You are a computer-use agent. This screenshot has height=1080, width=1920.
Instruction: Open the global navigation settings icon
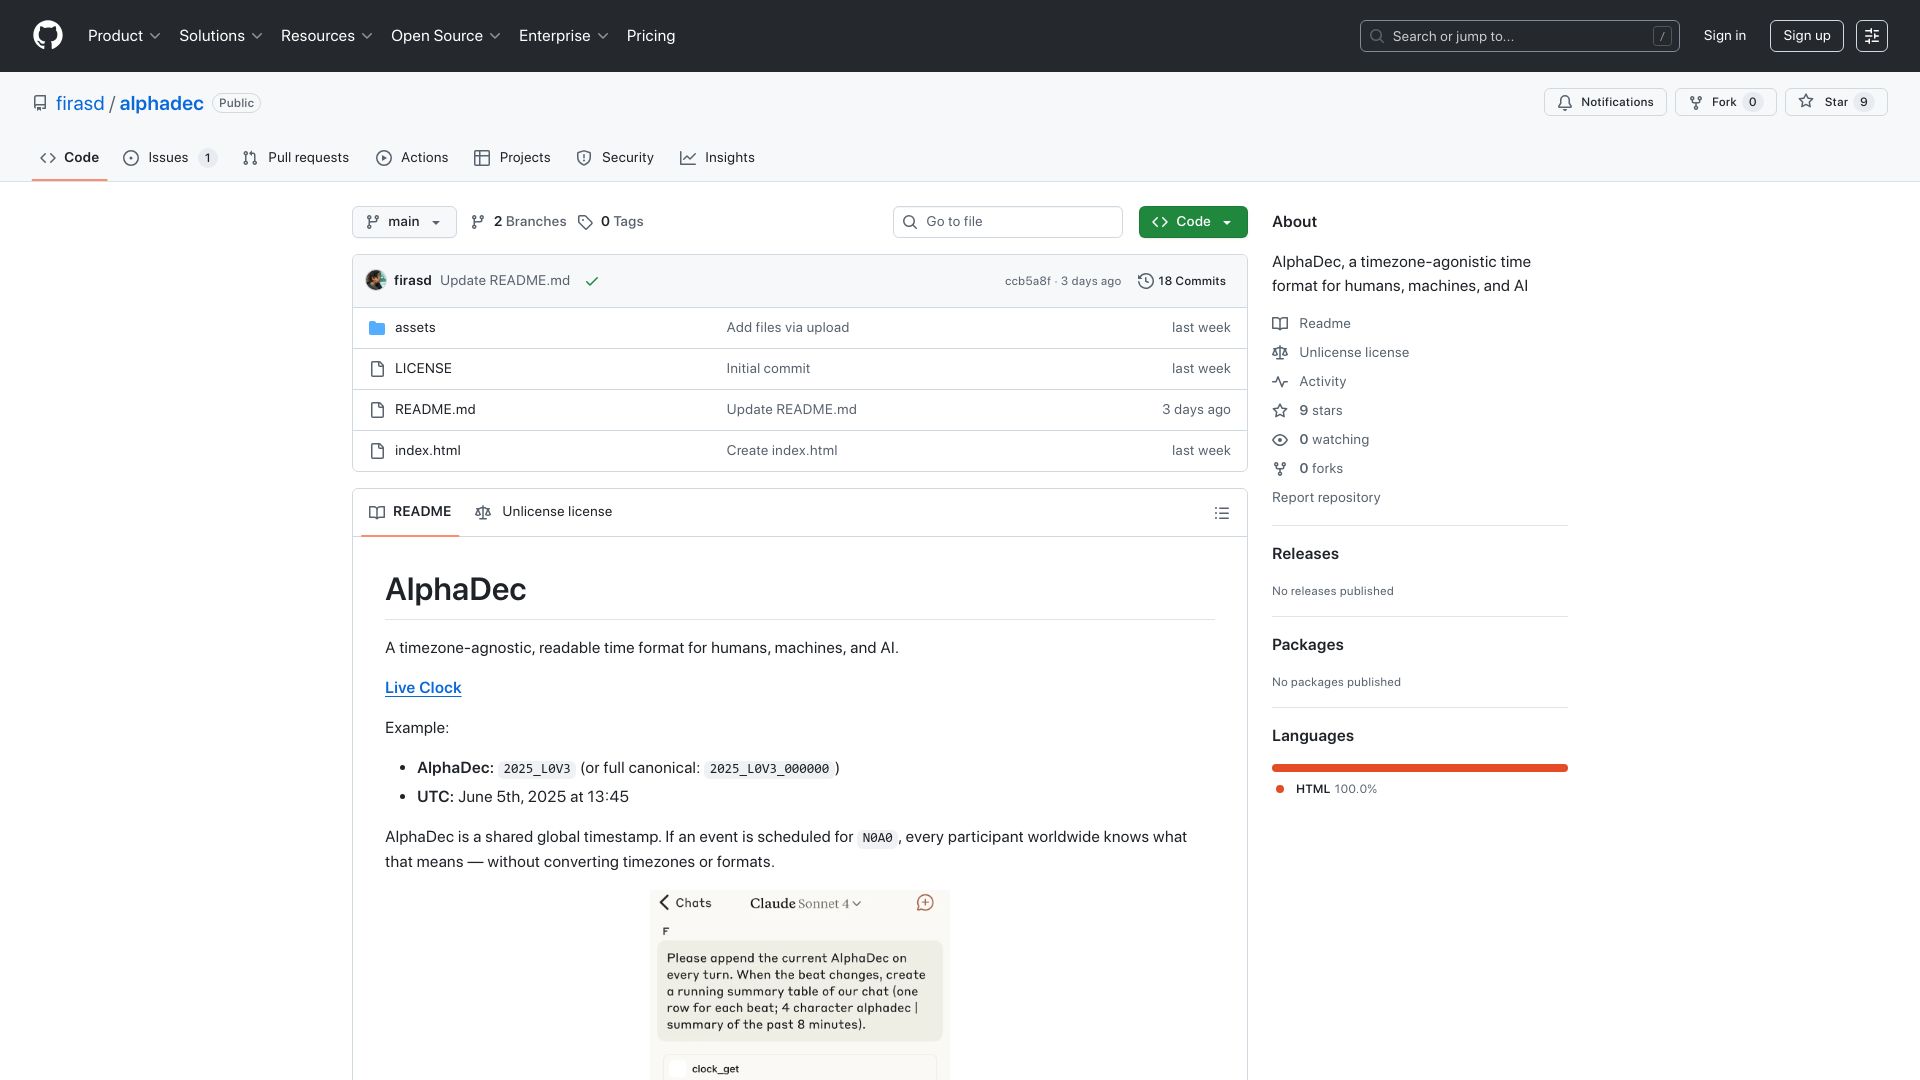(1871, 36)
